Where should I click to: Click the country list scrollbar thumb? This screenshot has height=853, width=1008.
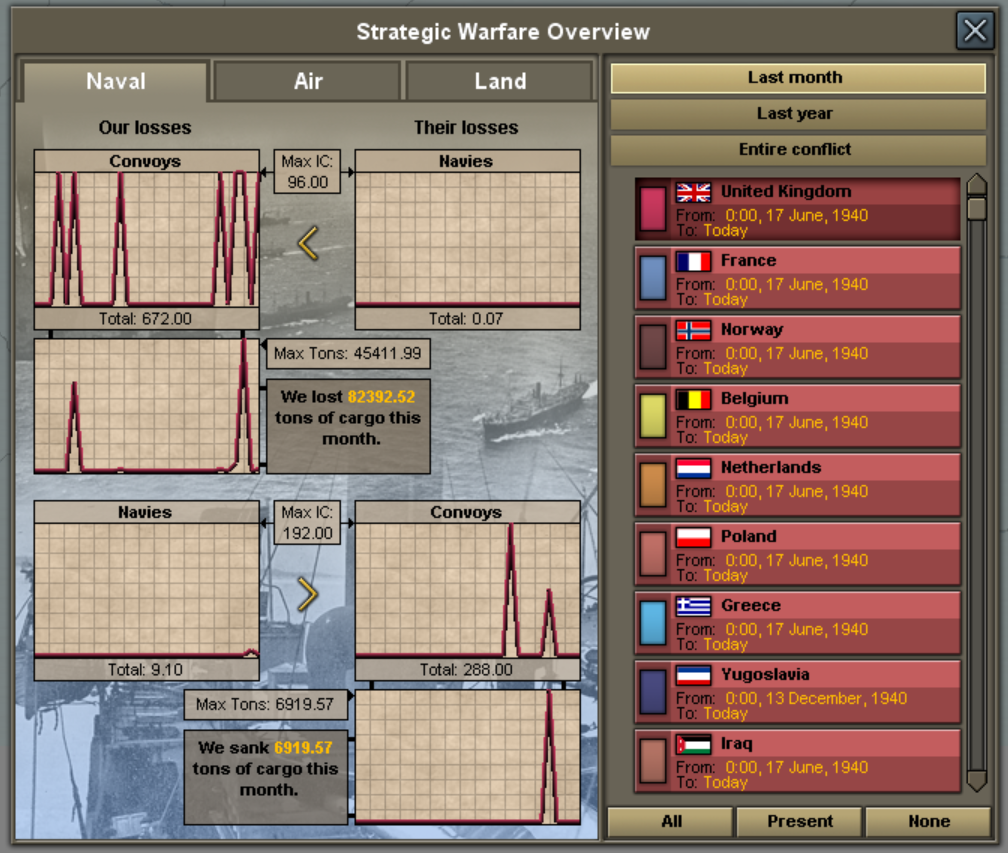pos(976,208)
